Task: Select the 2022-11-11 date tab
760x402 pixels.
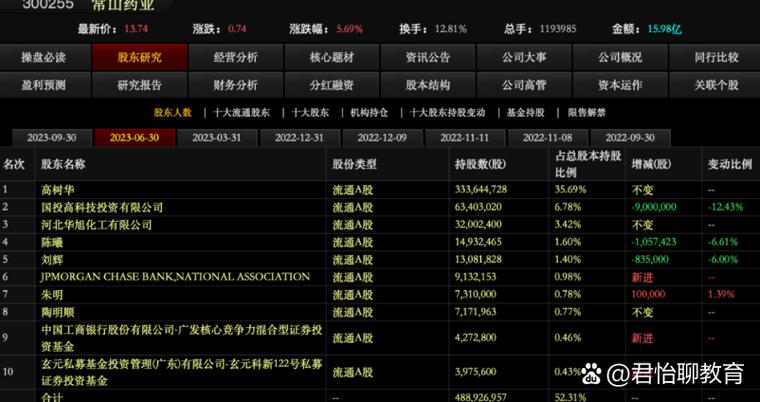Action: 465,138
